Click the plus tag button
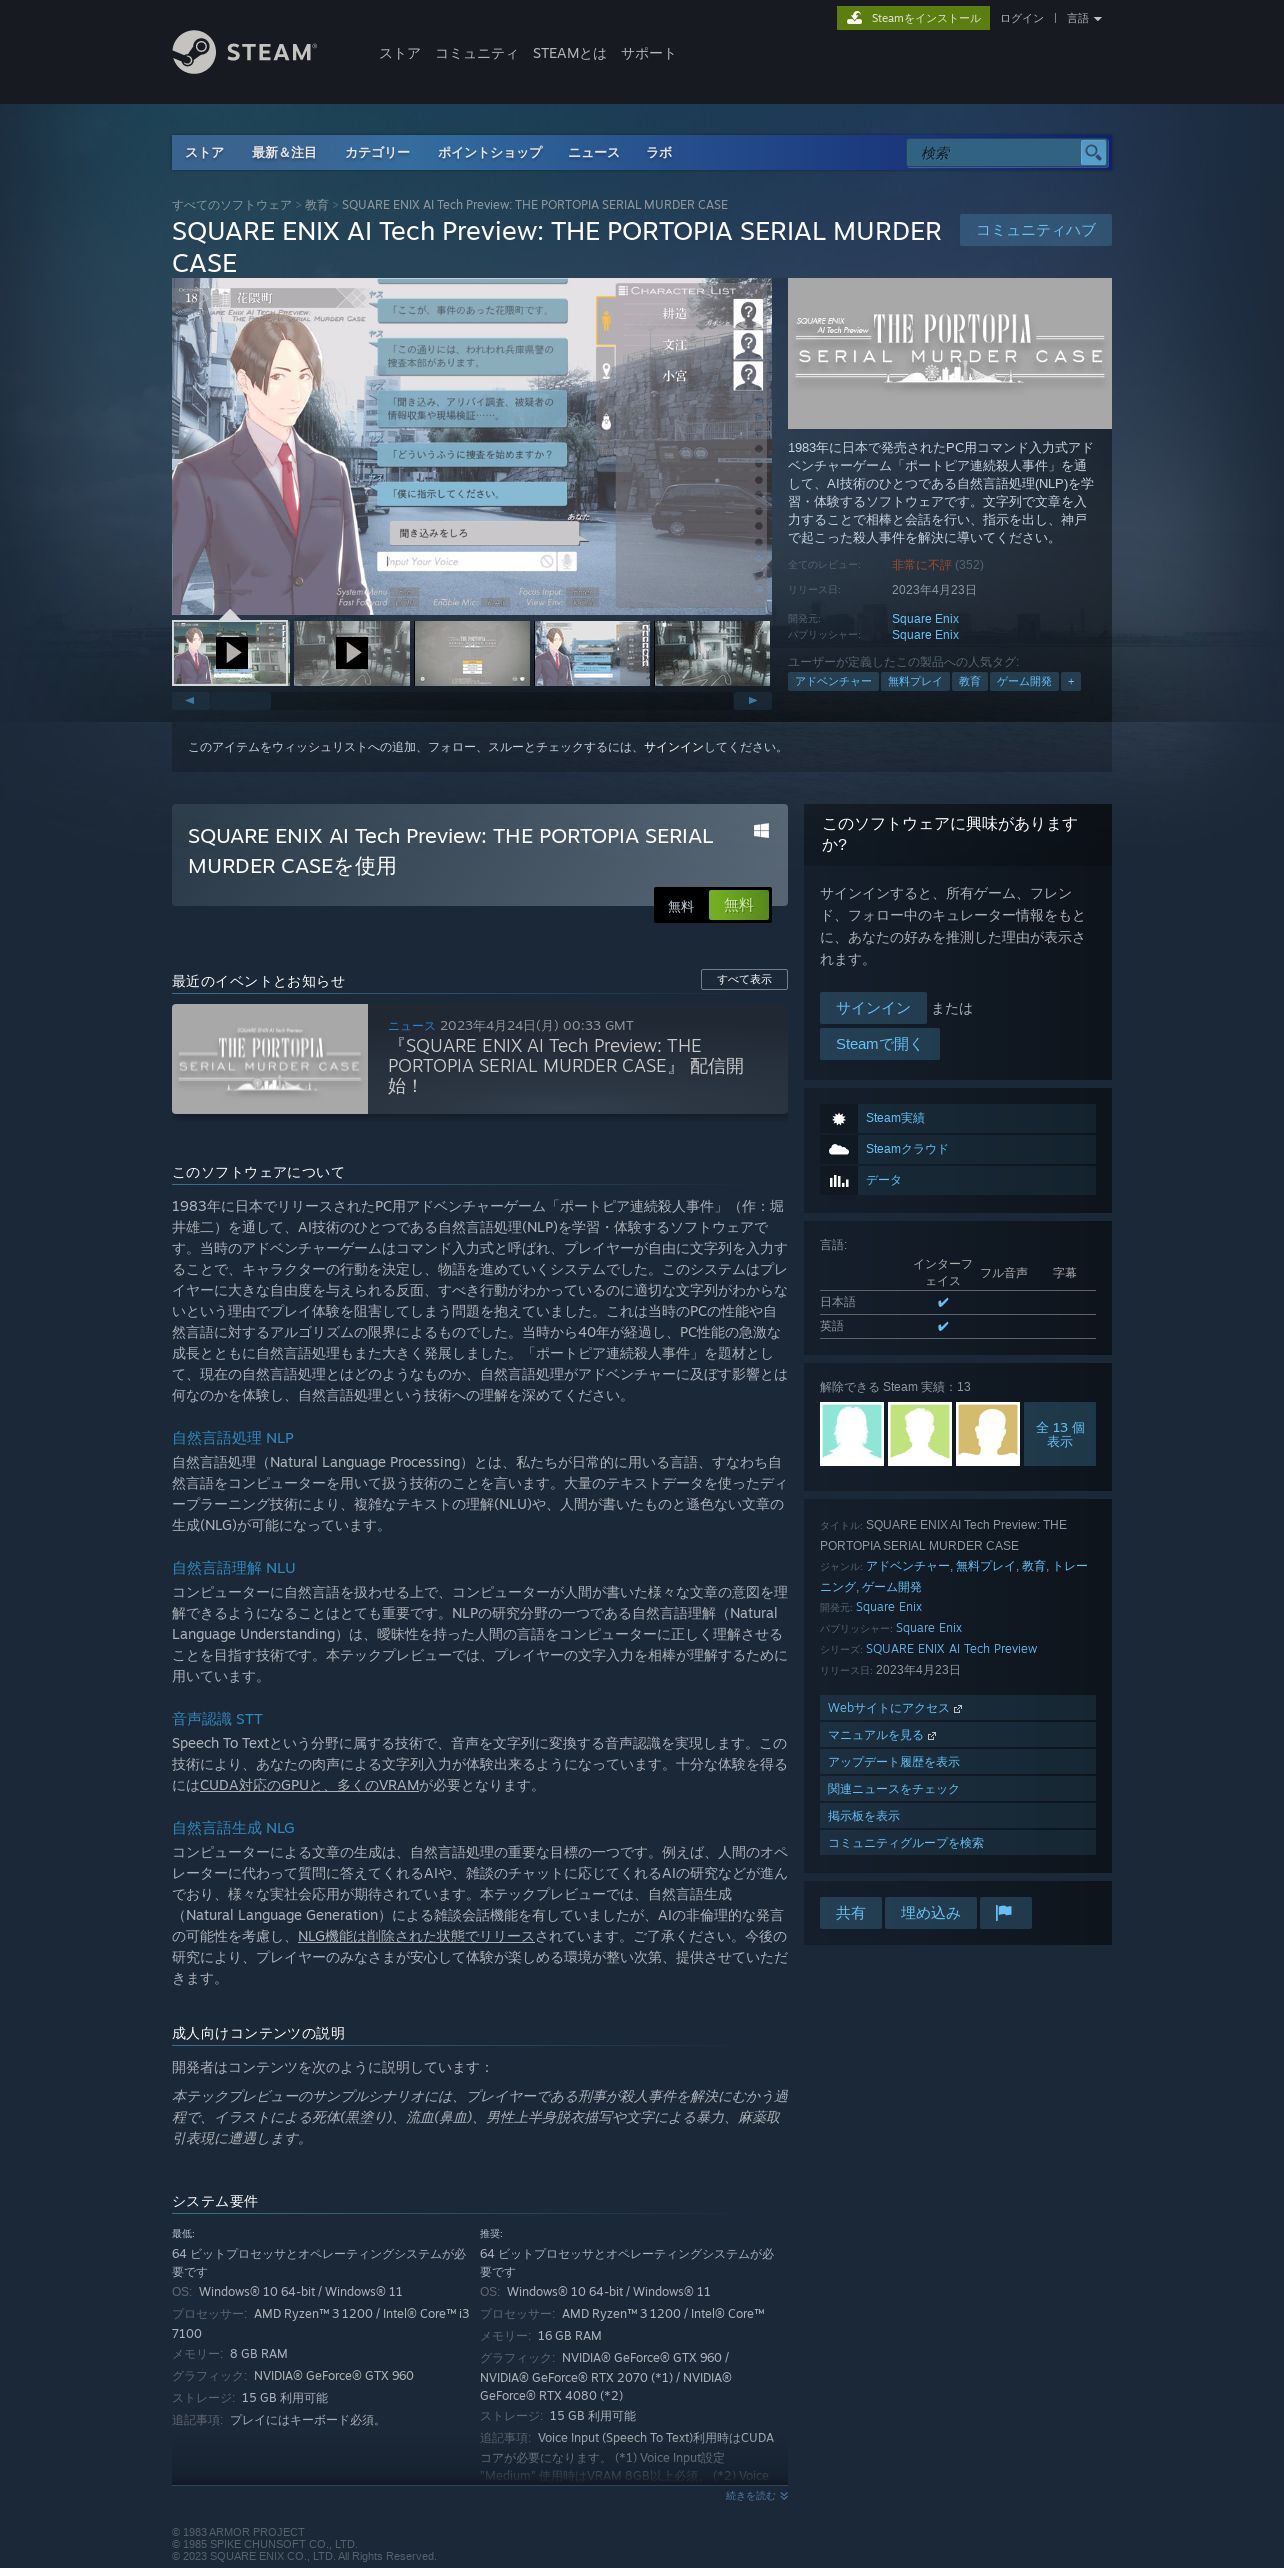 [x=1071, y=681]
